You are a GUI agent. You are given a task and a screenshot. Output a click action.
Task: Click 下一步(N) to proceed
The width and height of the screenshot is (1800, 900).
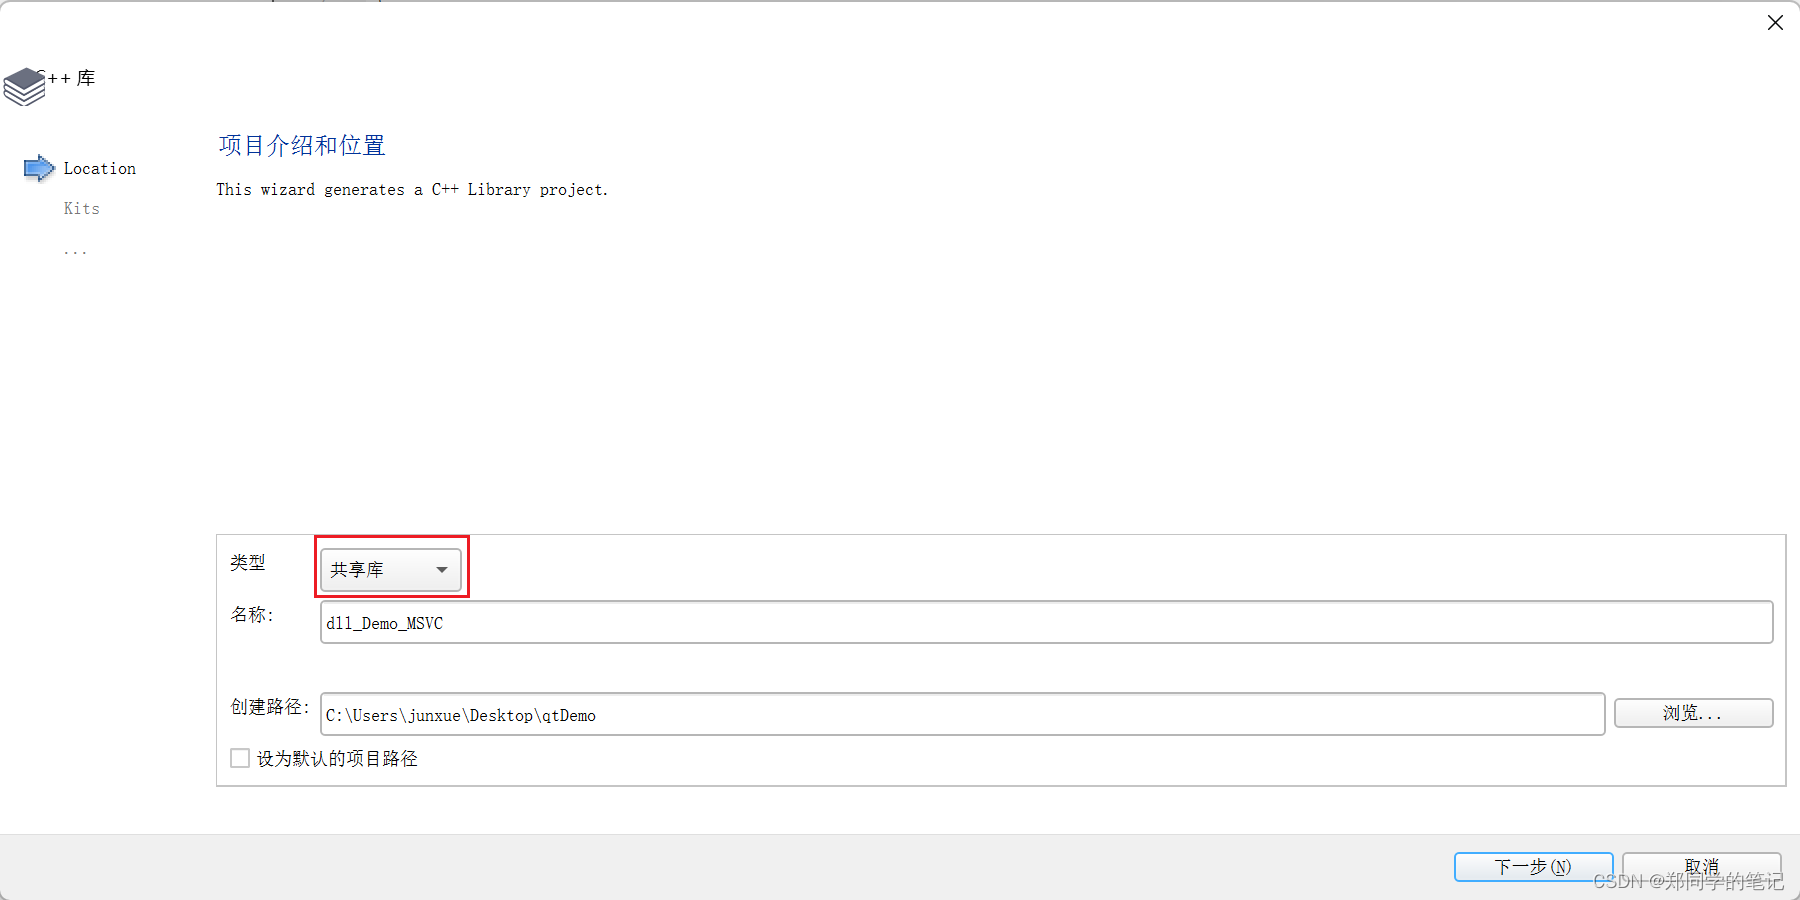1533,866
